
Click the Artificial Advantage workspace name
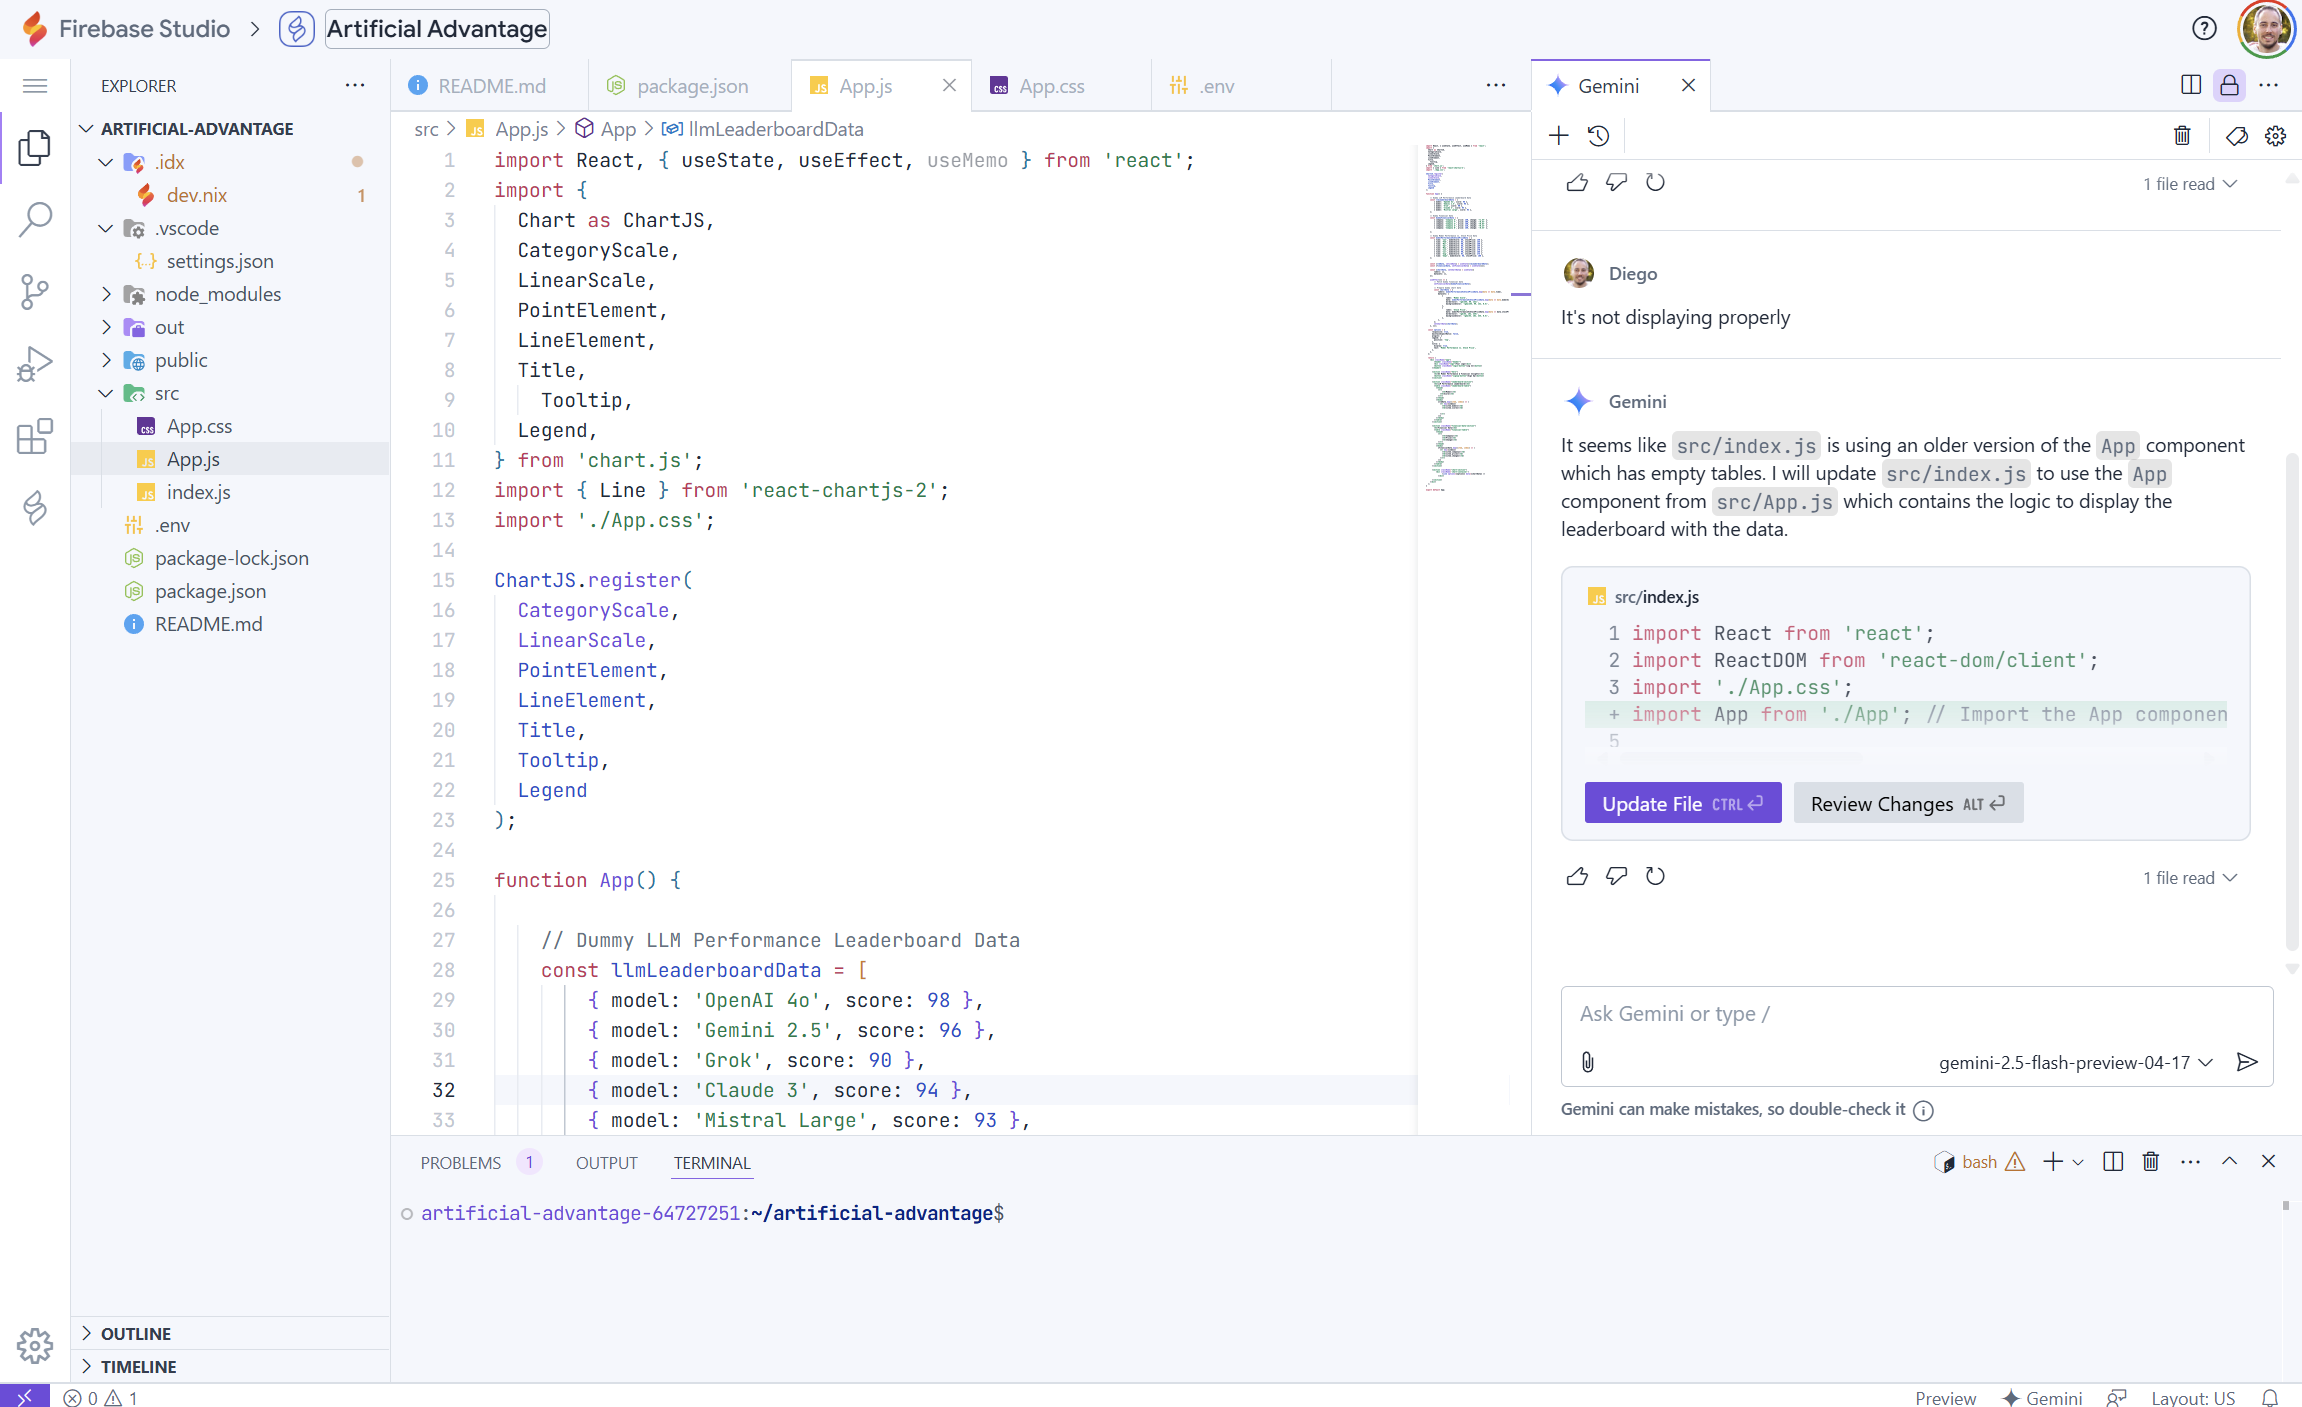coord(437,29)
